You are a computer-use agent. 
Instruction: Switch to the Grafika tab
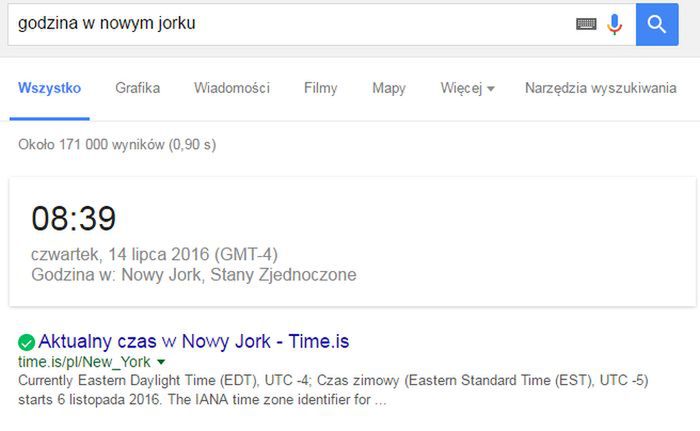click(x=137, y=88)
